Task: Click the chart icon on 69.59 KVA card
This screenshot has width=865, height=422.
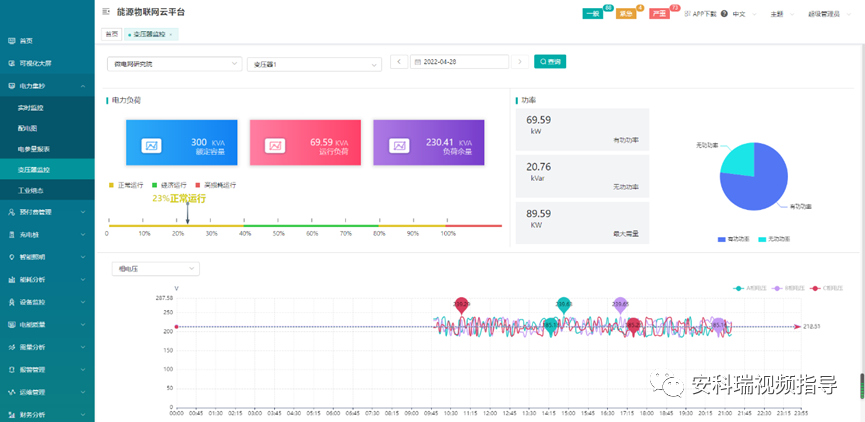Action: click(x=275, y=146)
